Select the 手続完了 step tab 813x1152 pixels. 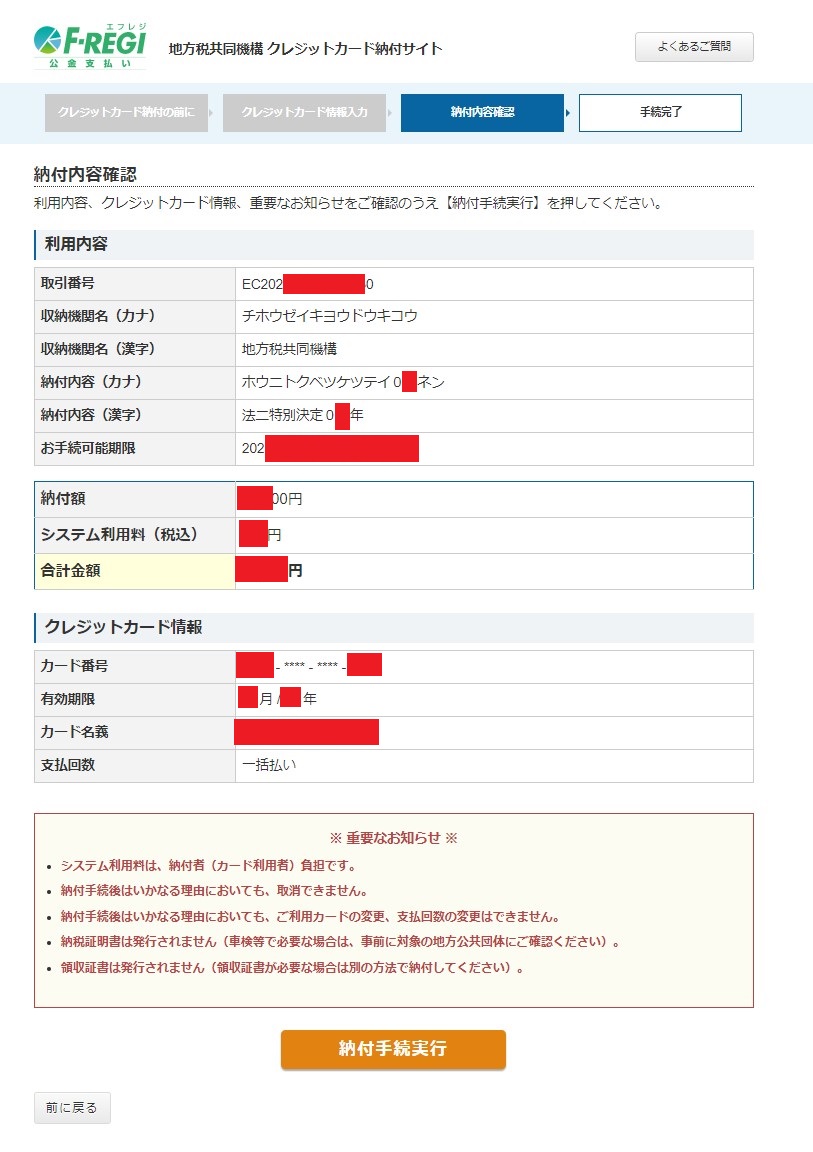[x=660, y=112]
